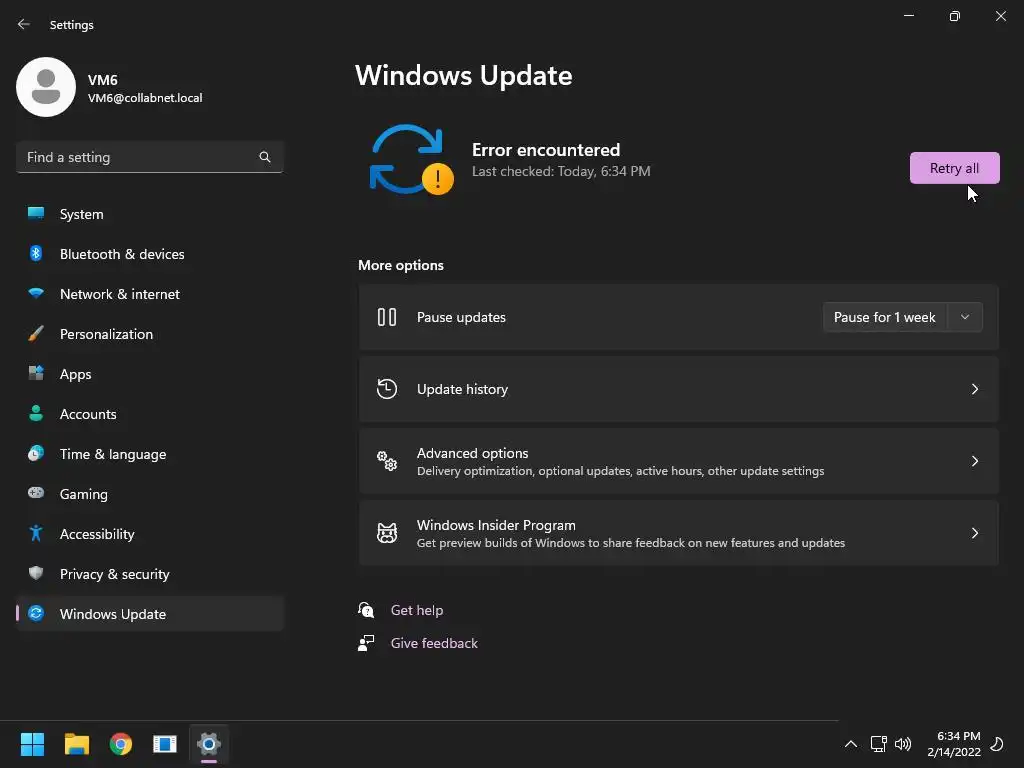Image resolution: width=1024 pixels, height=768 pixels.
Task: Expand Windows Insider Program chevron
Action: [974, 533]
